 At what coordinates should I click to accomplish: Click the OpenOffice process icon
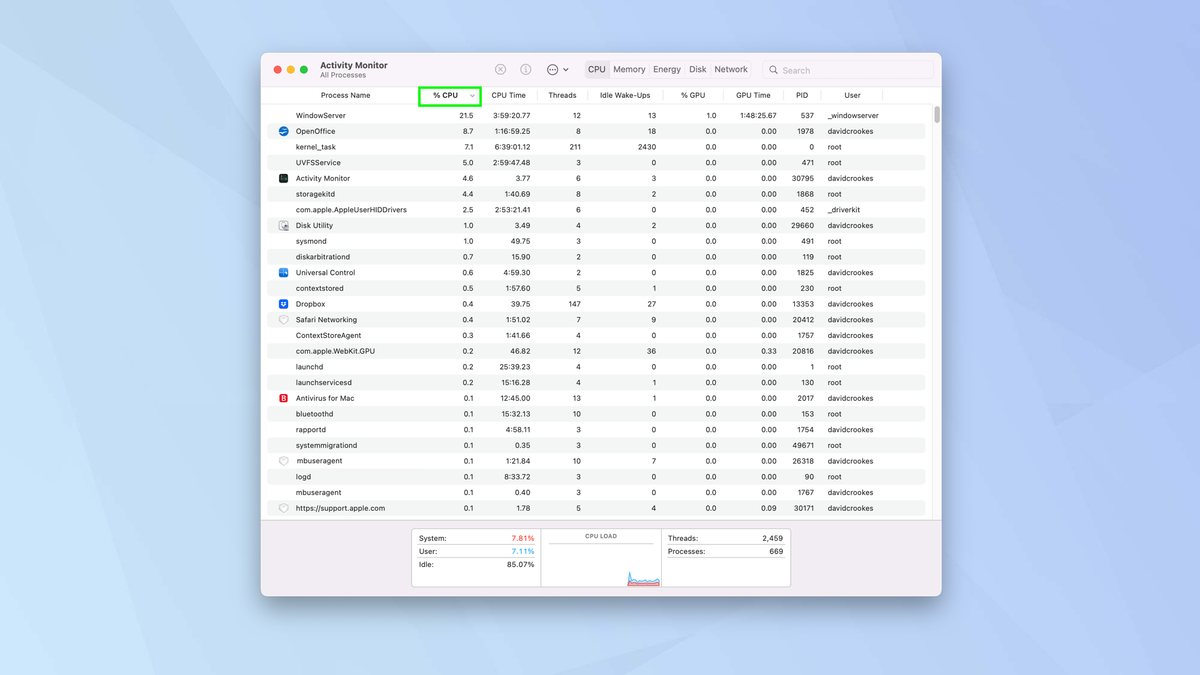tap(283, 131)
